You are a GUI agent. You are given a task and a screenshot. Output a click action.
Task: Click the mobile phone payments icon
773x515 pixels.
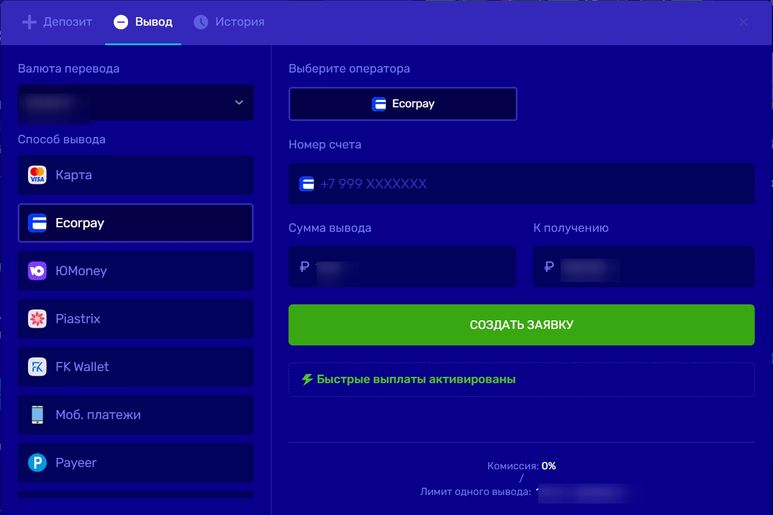[37, 415]
